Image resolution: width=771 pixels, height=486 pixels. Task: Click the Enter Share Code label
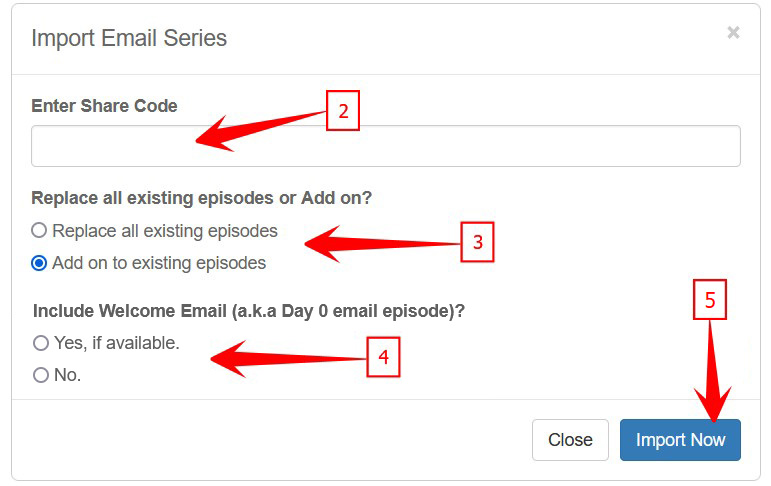point(104,106)
